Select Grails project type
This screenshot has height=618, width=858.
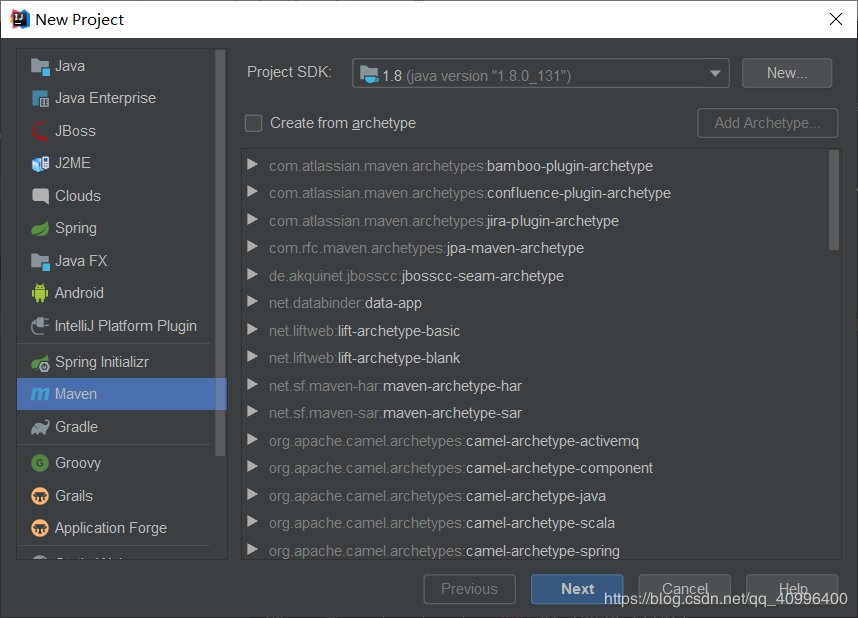116,496
